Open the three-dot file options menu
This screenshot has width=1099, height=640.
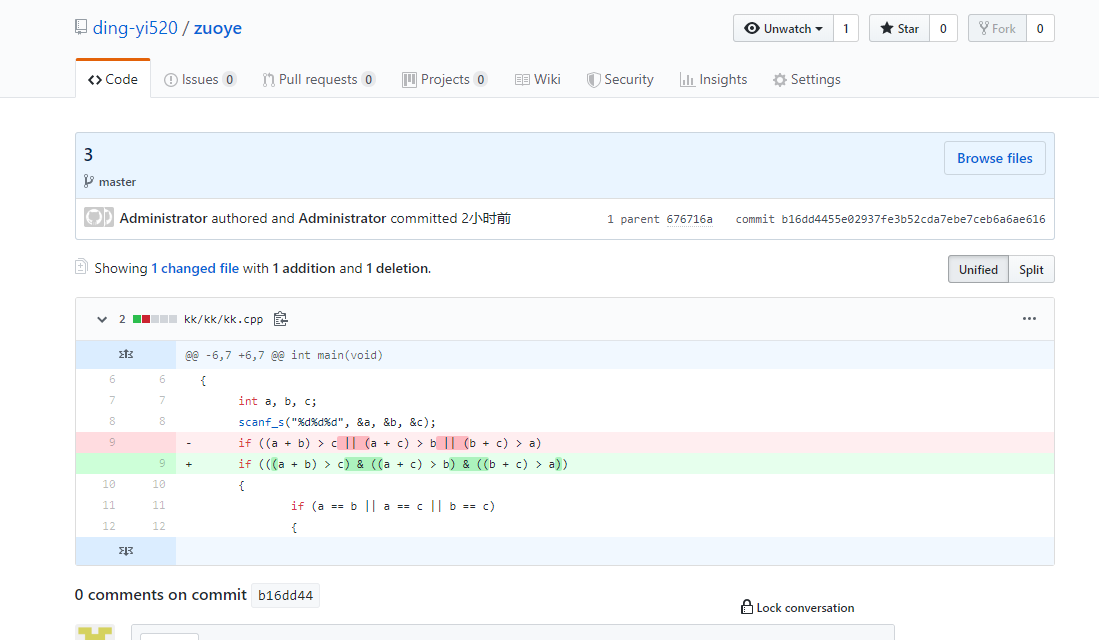1029,319
